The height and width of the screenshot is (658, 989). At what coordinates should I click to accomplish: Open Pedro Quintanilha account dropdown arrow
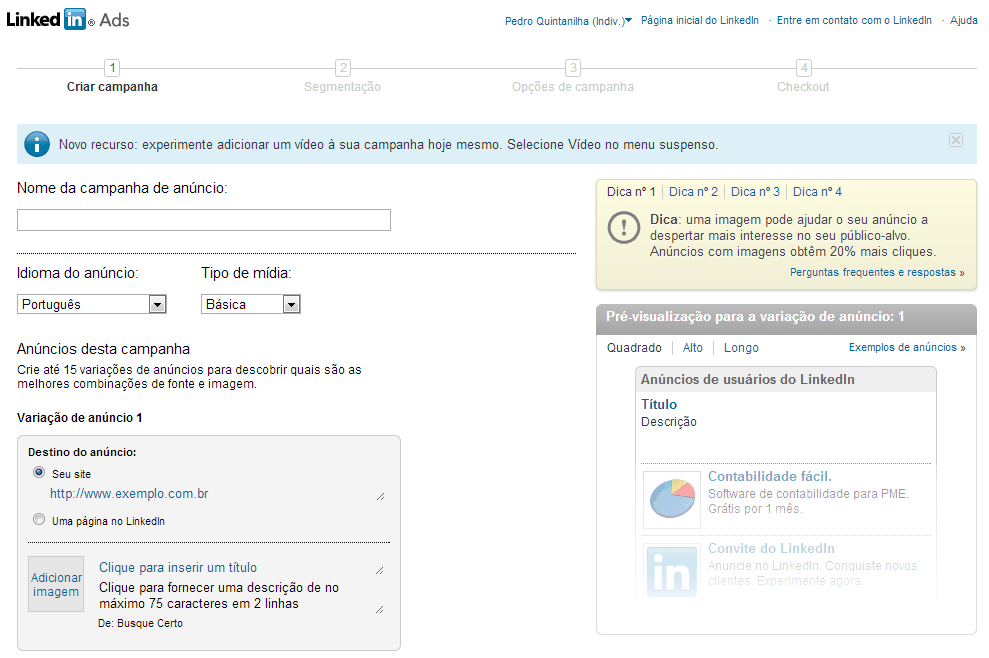tap(628, 20)
